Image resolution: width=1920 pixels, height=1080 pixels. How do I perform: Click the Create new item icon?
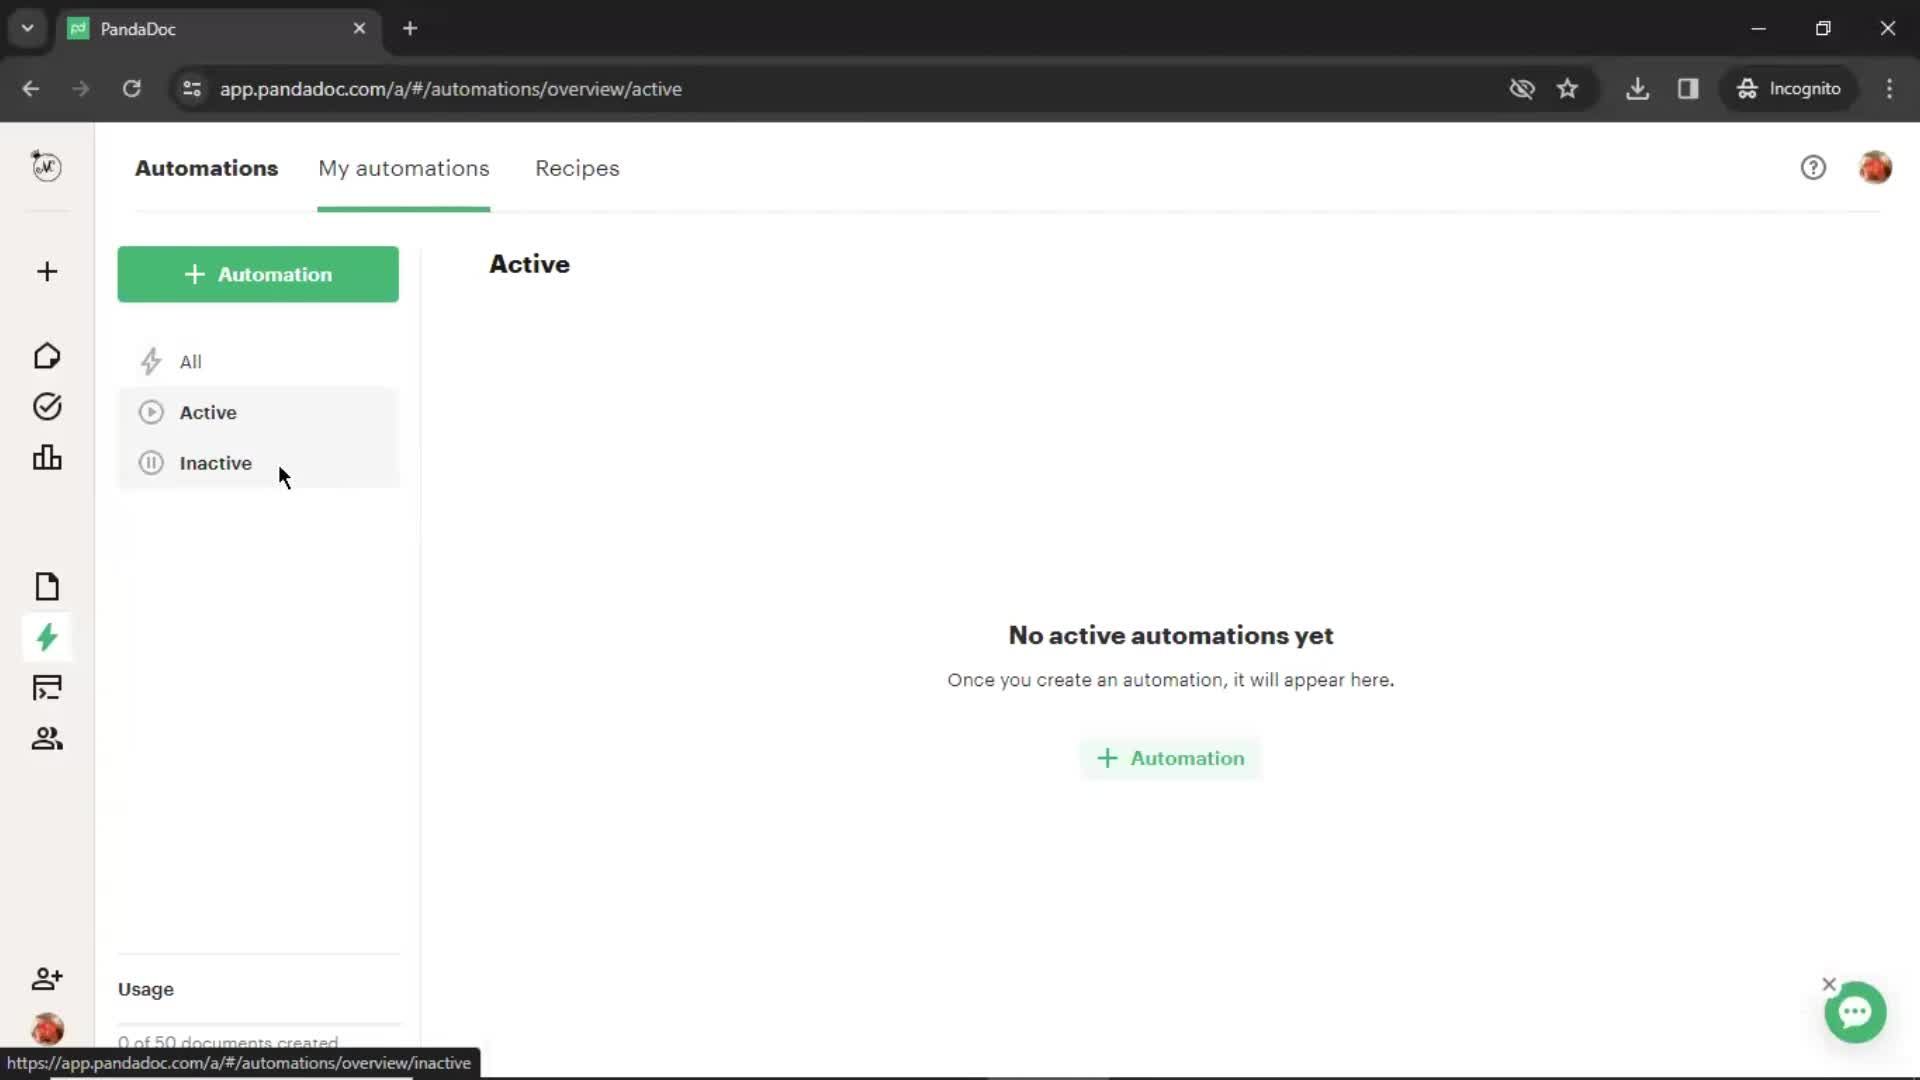click(46, 270)
